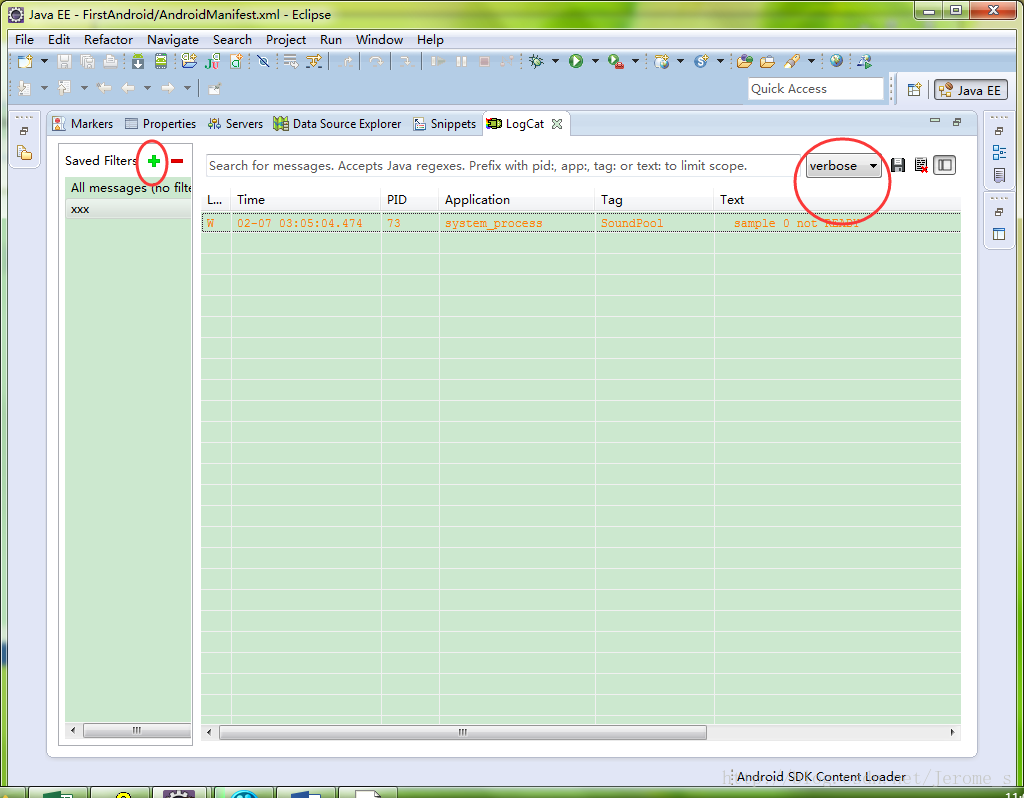This screenshot has width=1024, height=798.
Task: Open the Web Browser globe icon
Action: click(836, 61)
